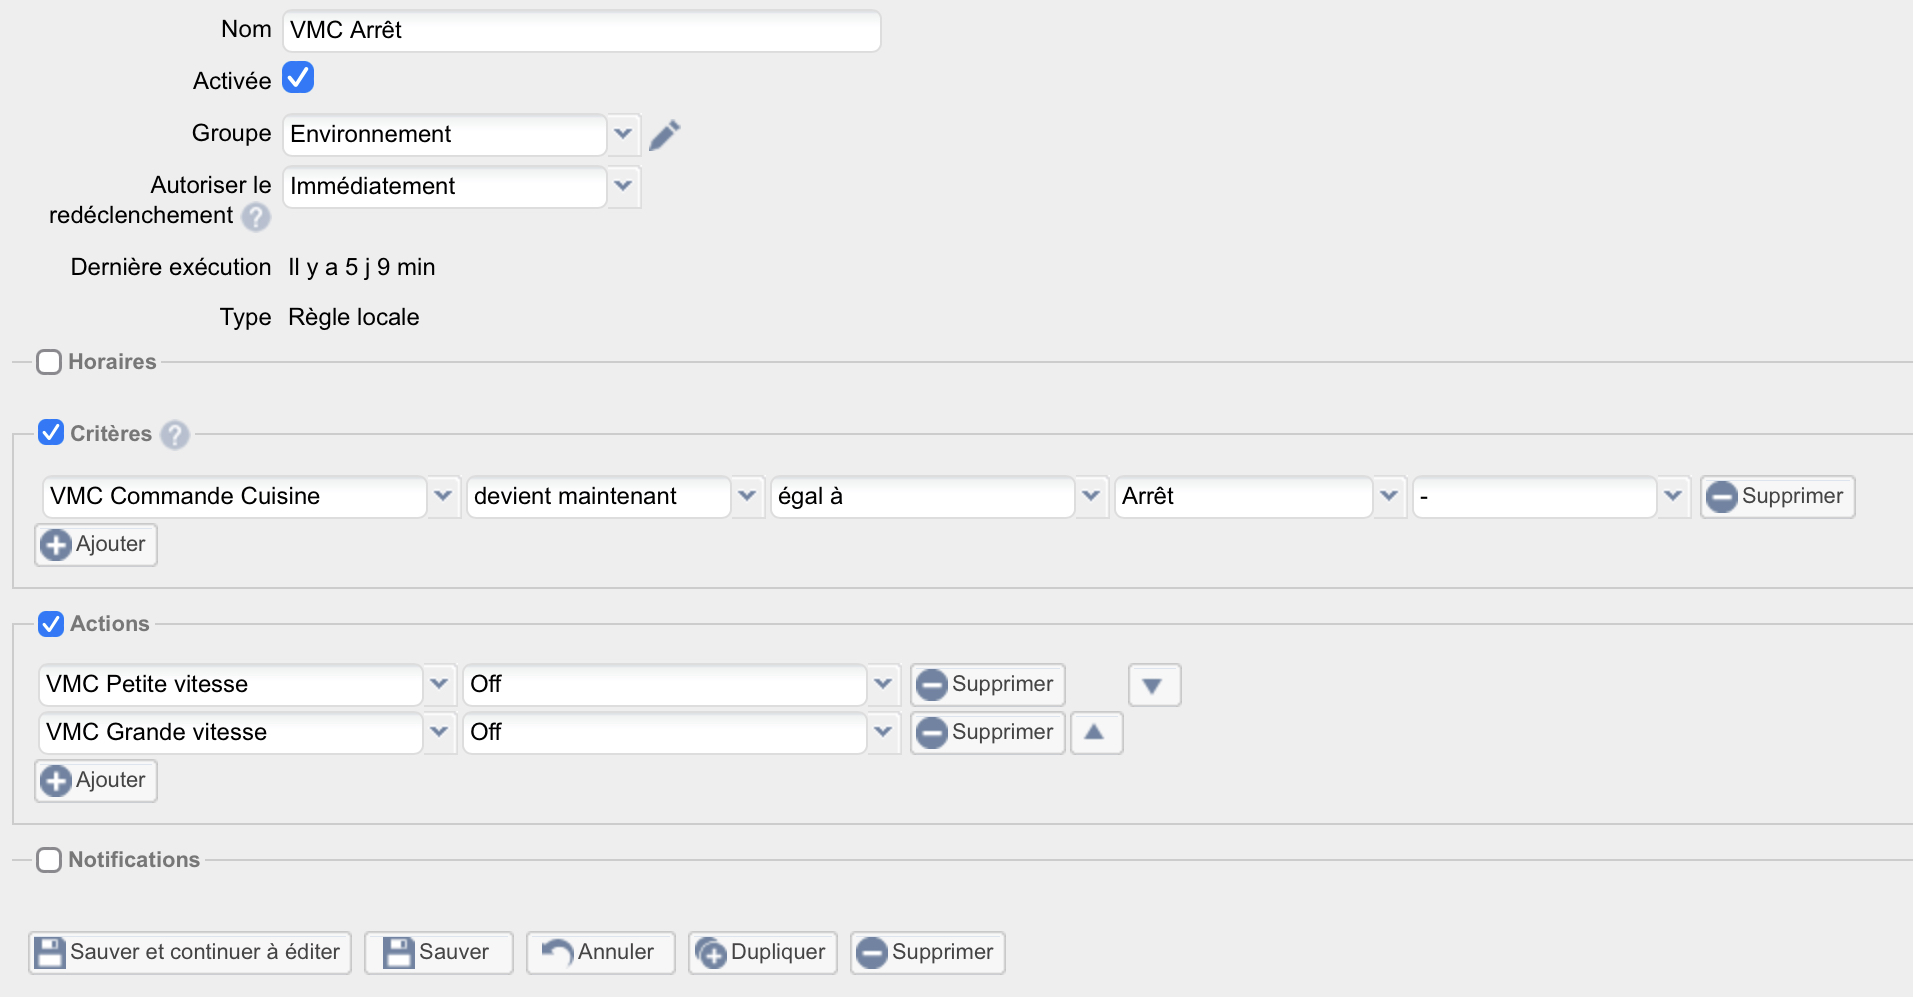Click help icon beside redéclenchement label
The width and height of the screenshot is (1913, 997).
pyautogui.click(x=256, y=217)
